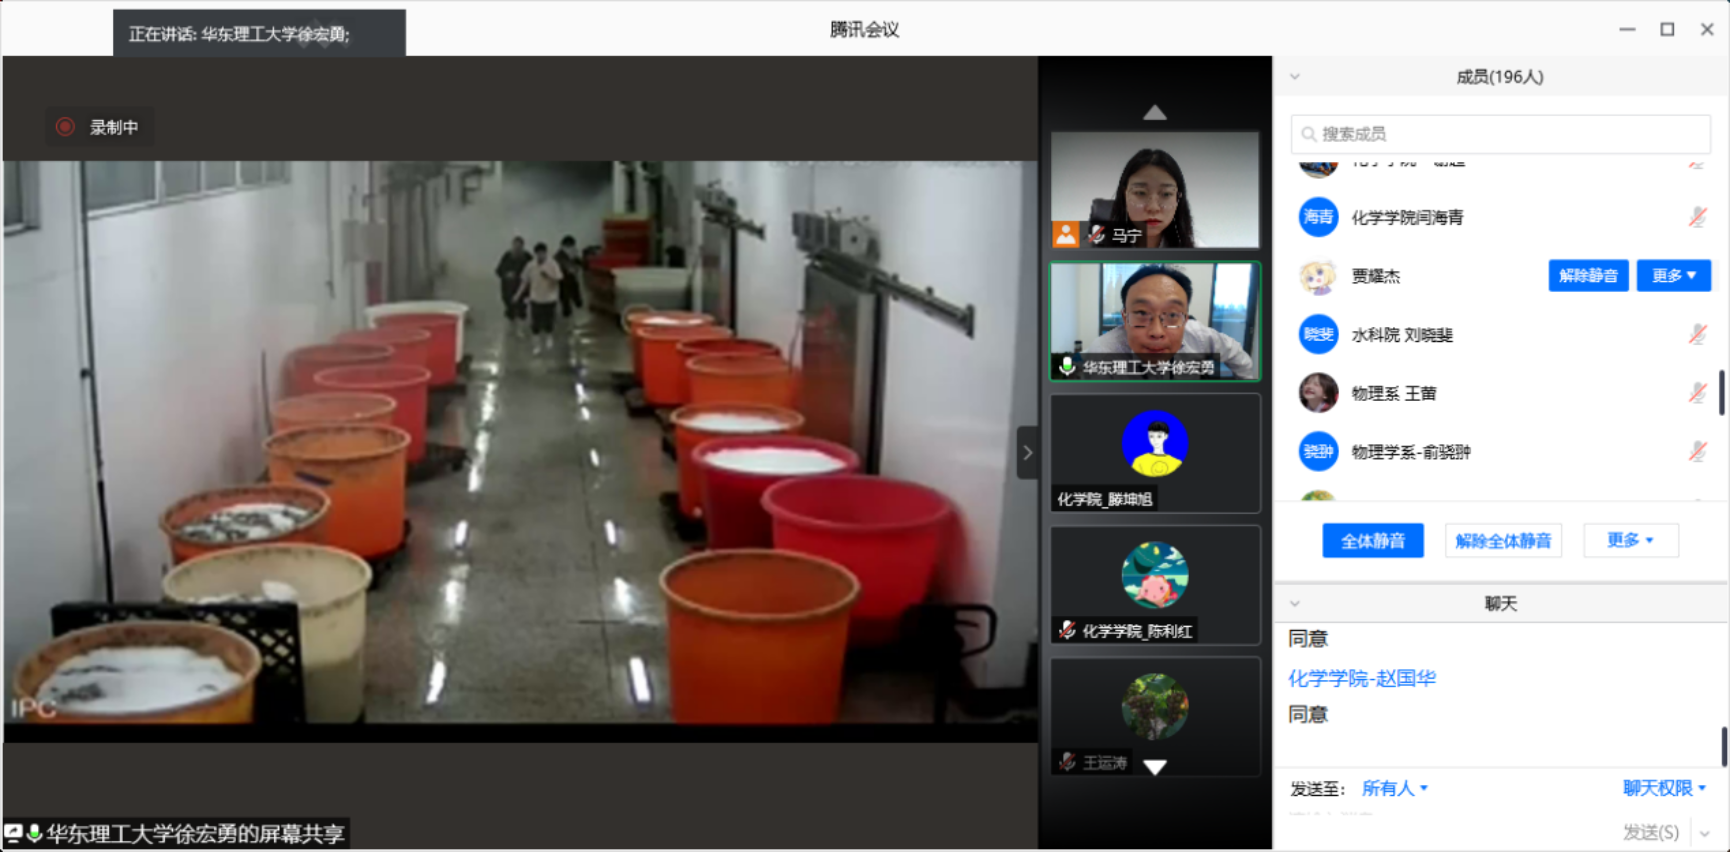Image resolution: width=1731 pixels, height=852 pixels.
Task: Click the 搜索成员 search field
Action: pos(1500,134)
